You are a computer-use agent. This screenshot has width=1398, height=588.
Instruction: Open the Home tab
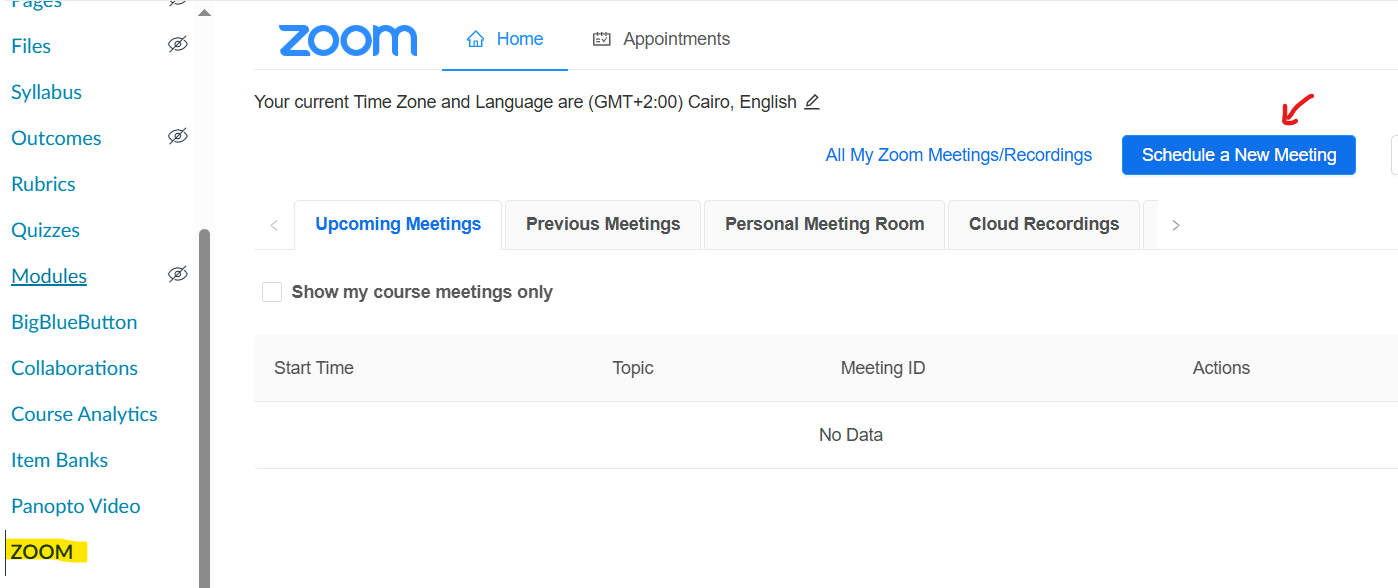(x=505, y=40)
